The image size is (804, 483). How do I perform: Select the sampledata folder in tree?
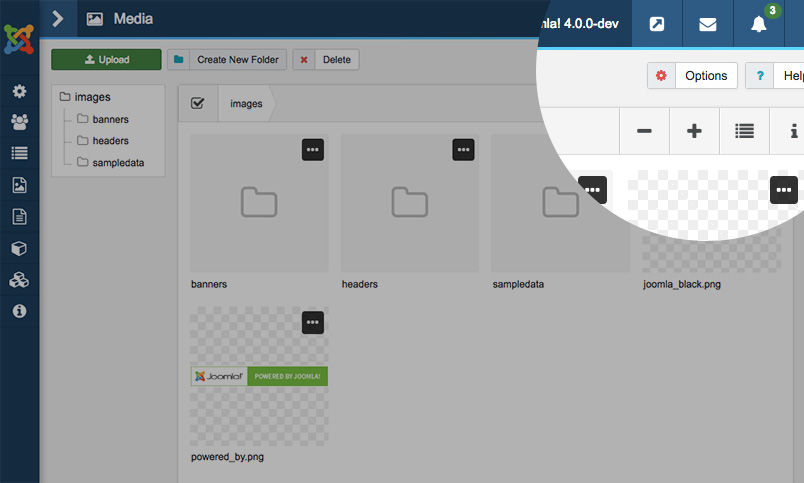[x=118, y=162]
